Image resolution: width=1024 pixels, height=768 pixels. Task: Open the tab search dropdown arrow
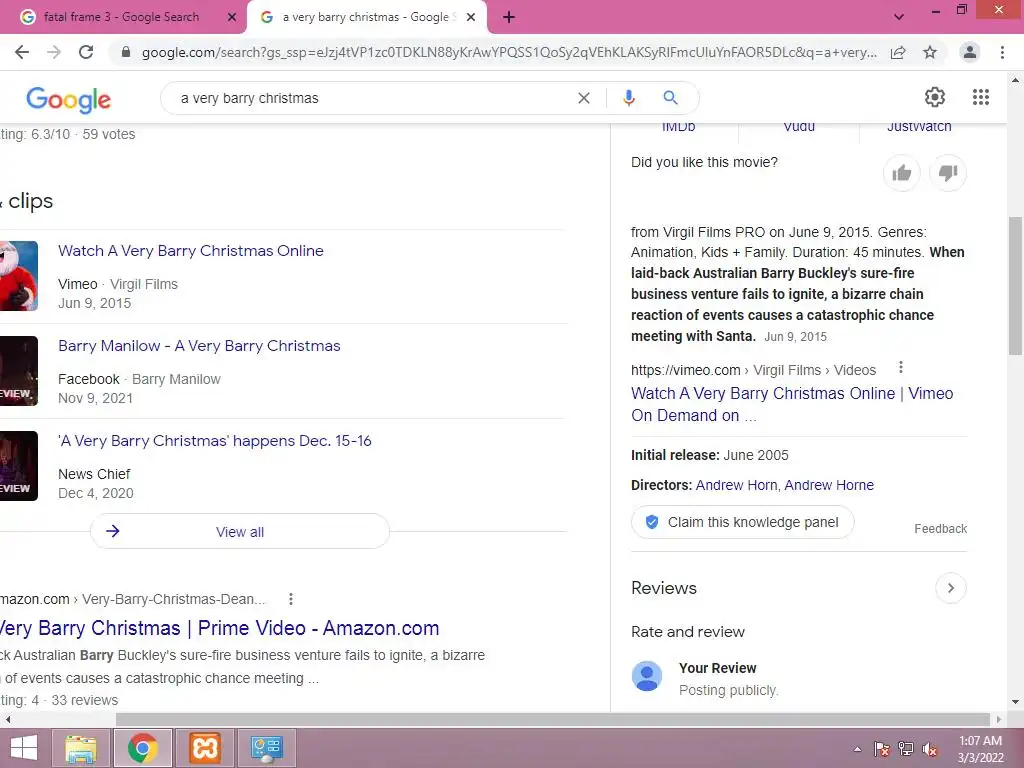point(899,17)
